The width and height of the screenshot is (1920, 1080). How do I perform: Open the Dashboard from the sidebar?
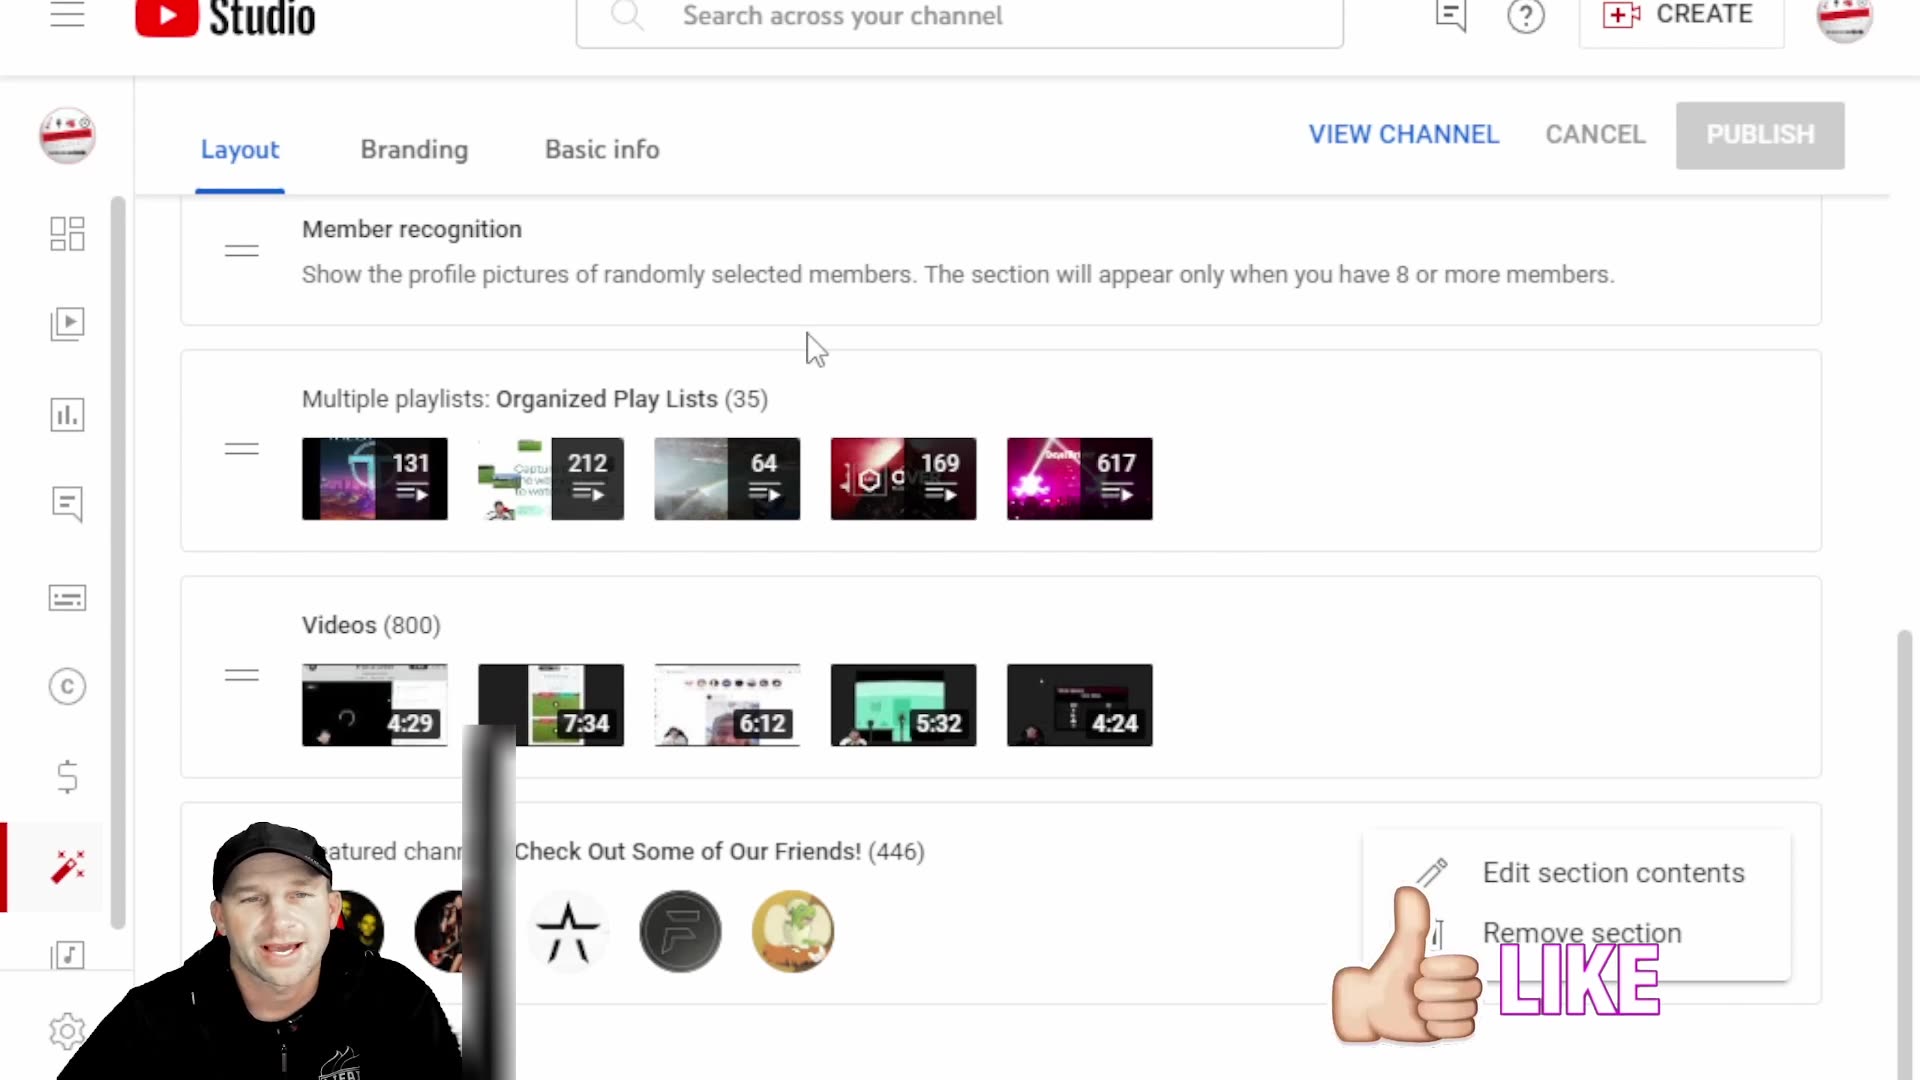[x=67, y=233]
